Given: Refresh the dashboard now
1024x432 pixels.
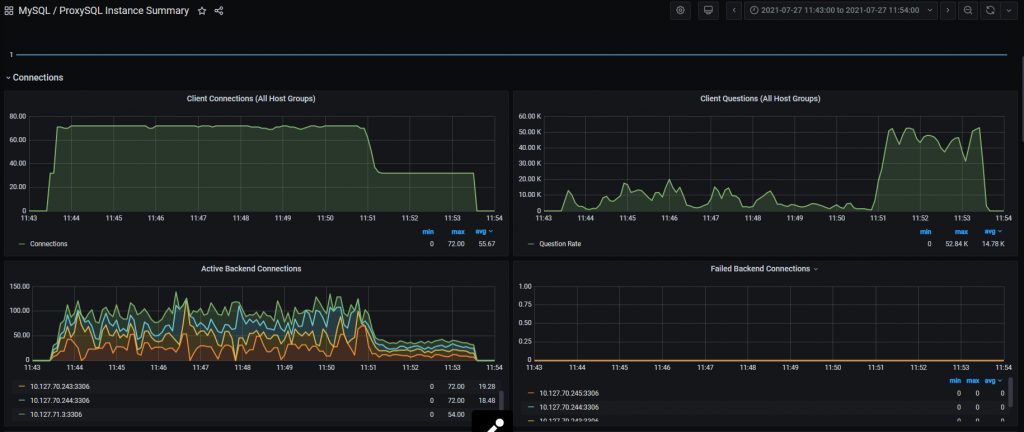Looking at the screenshot, I should tap(991, 10).
